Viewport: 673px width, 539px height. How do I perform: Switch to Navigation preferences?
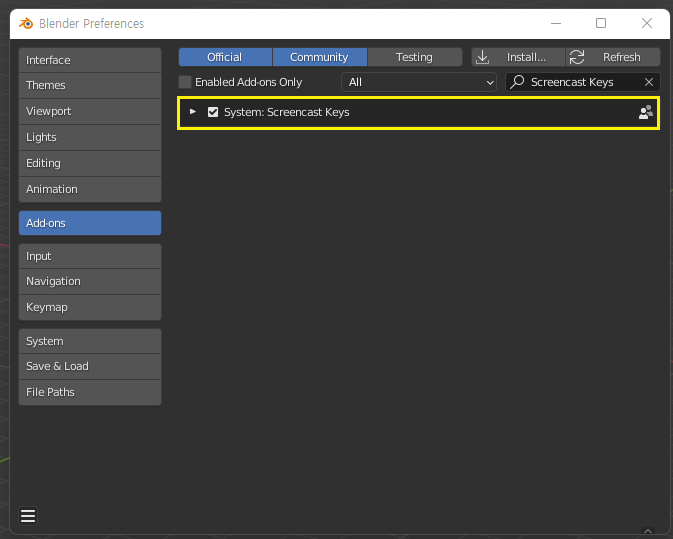[90, 282]
